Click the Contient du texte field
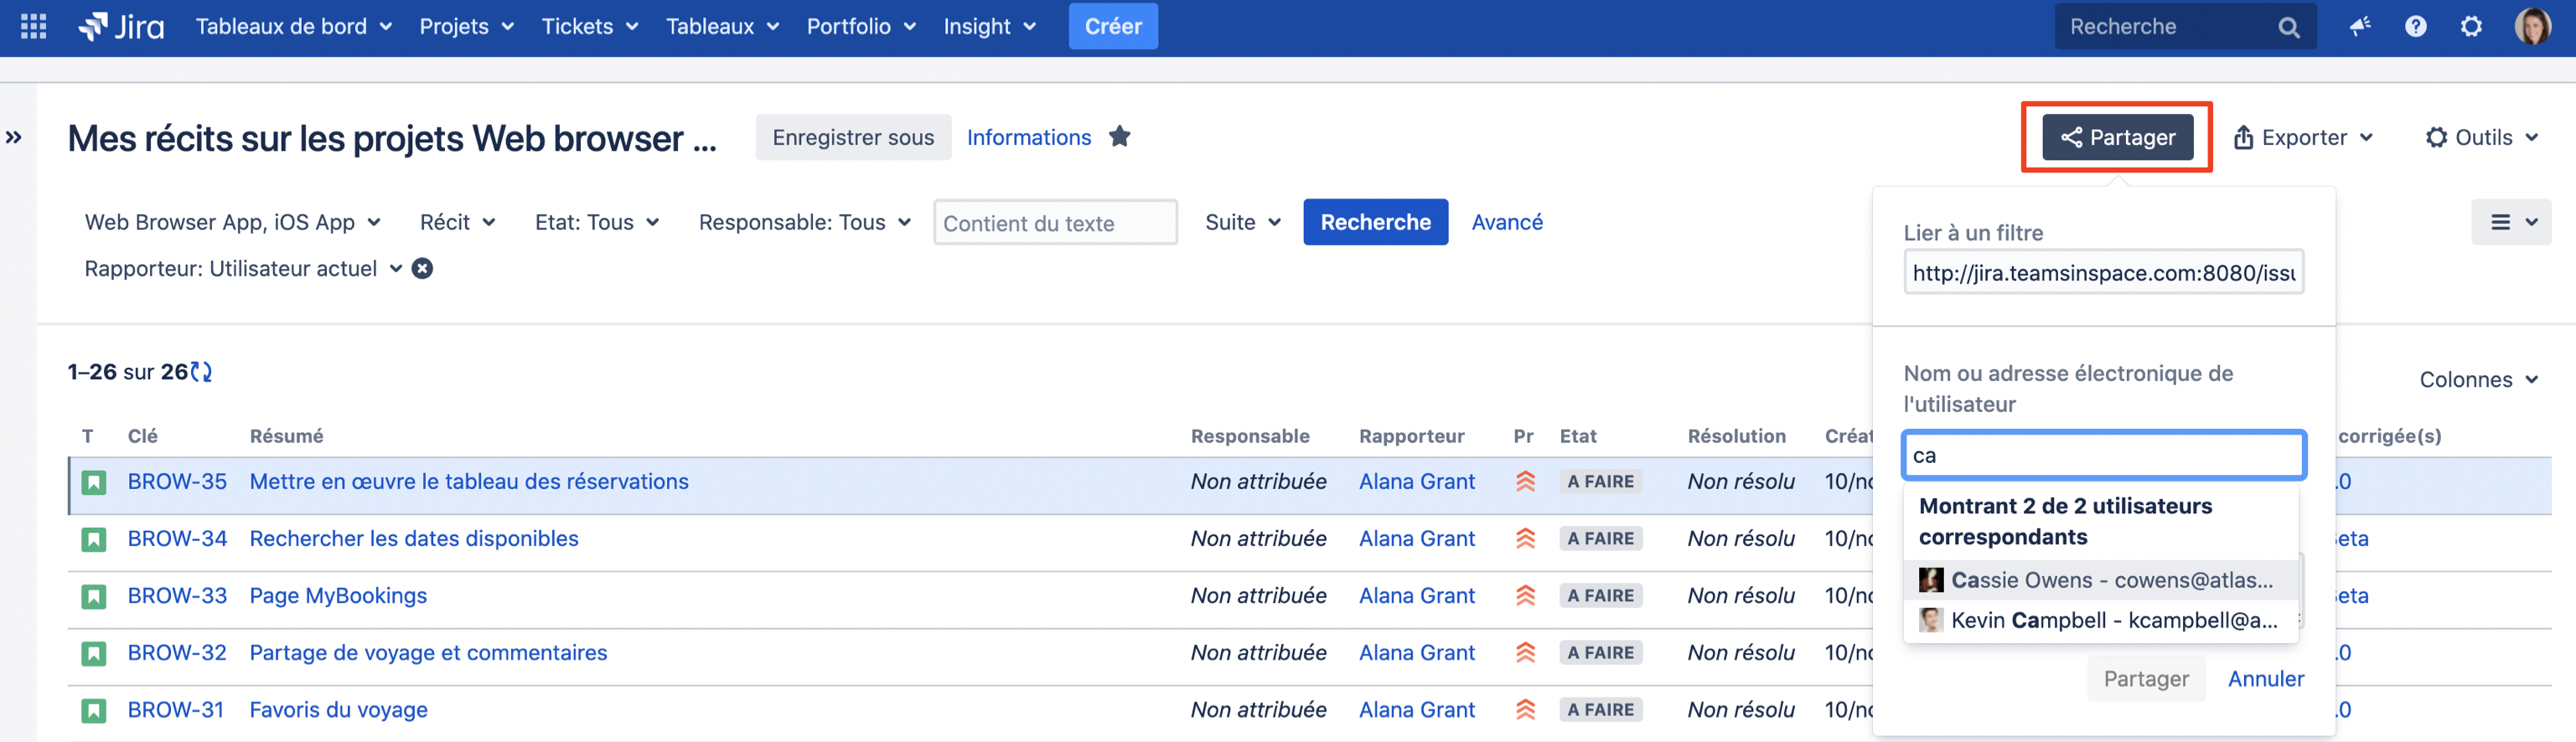The width and height of the screenshot is (2576, 742). pos(1054,223)
